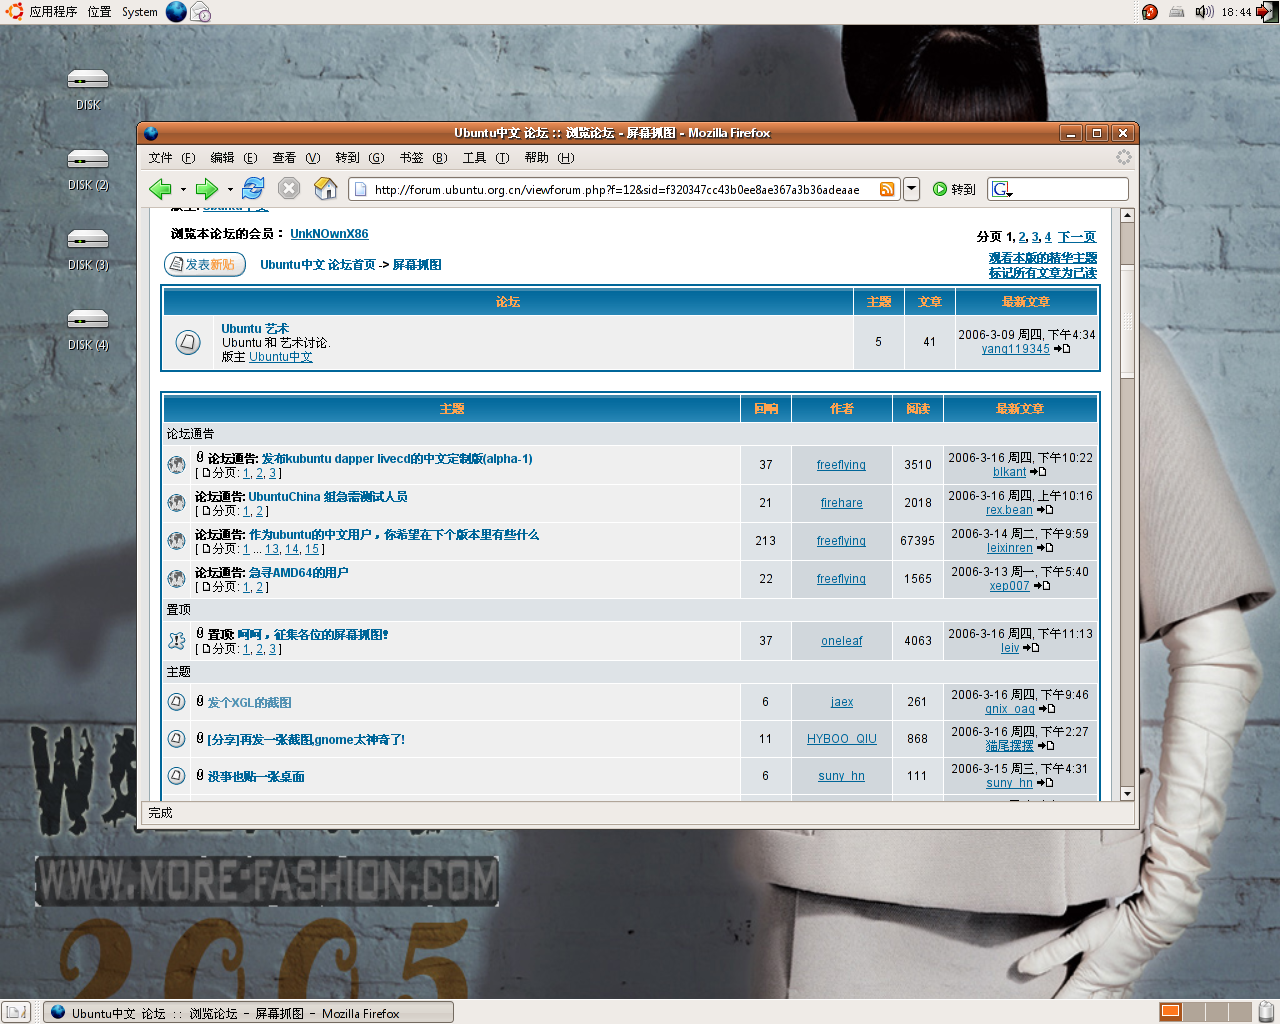Click the network status icon in top panel

pyautogui.click(x=1177, y=12)
